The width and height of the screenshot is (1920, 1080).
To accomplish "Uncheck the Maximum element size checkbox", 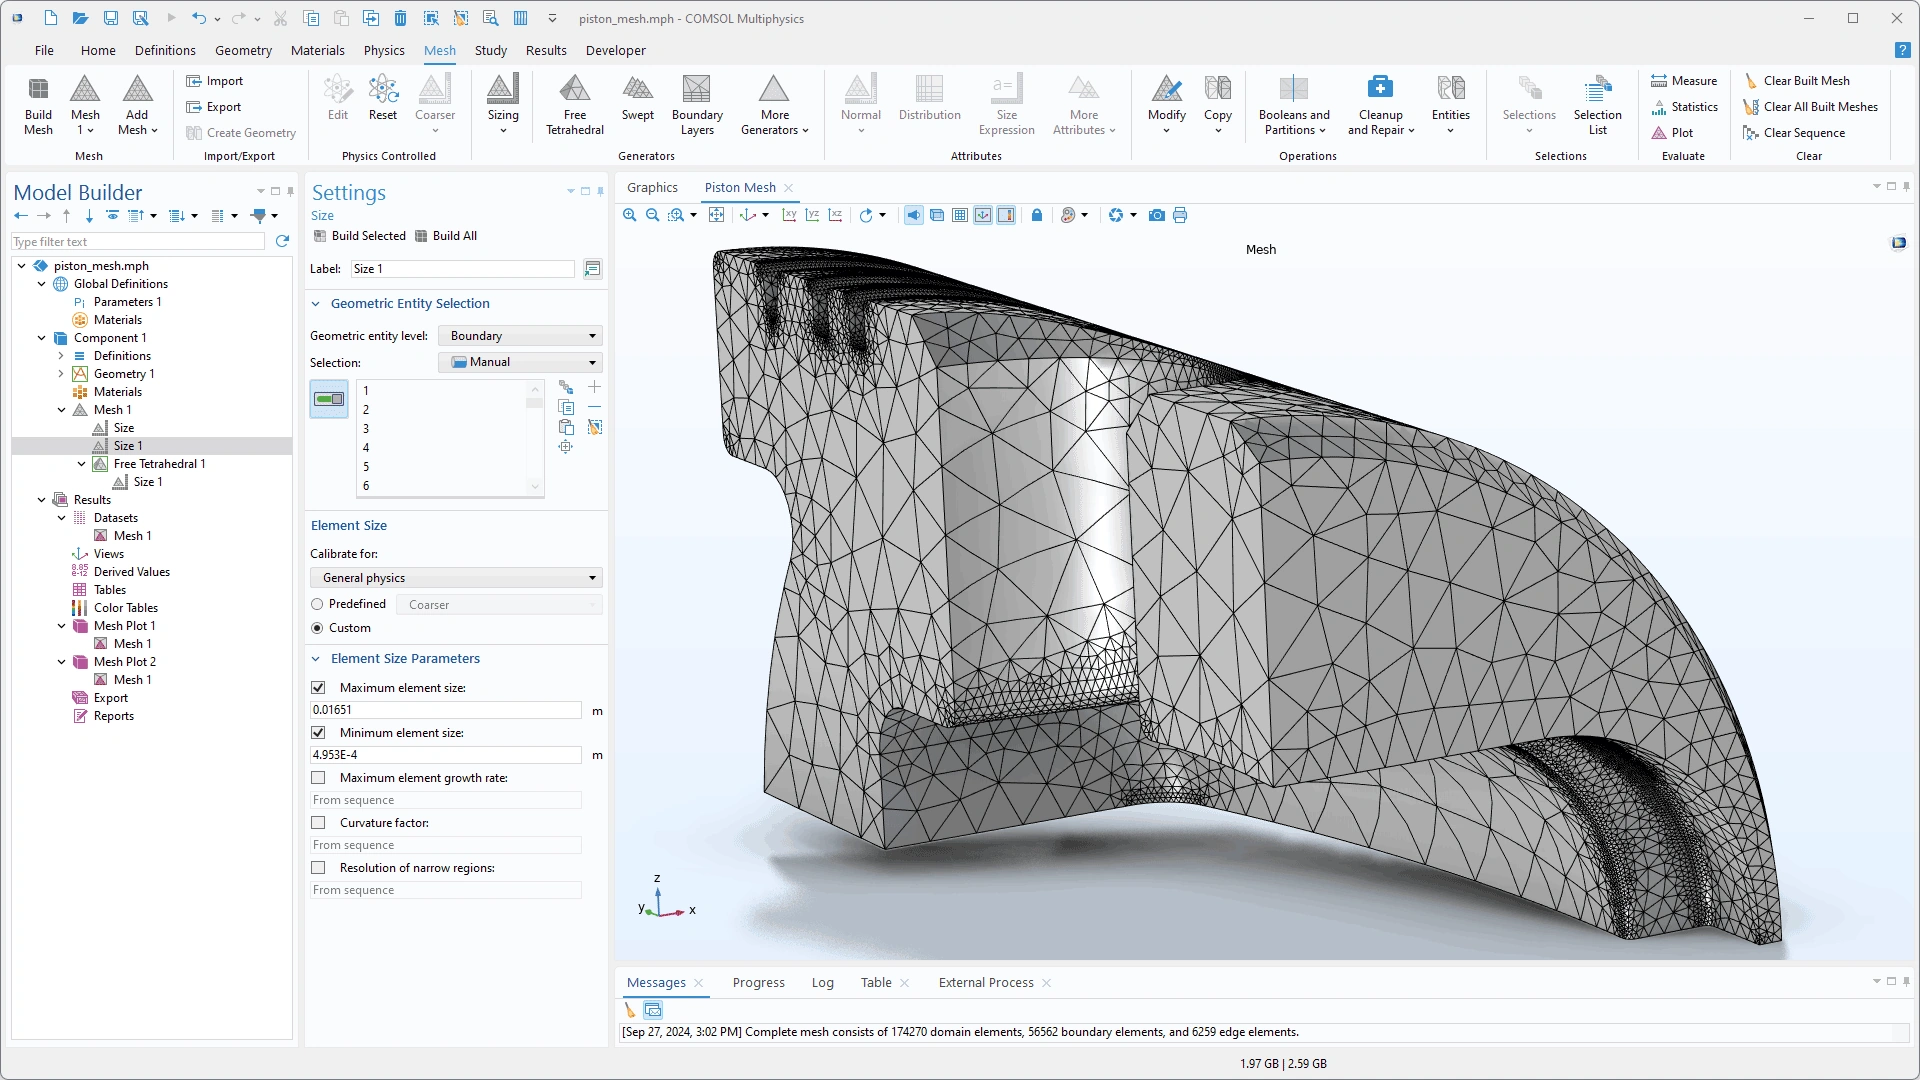I will (318, 688).
